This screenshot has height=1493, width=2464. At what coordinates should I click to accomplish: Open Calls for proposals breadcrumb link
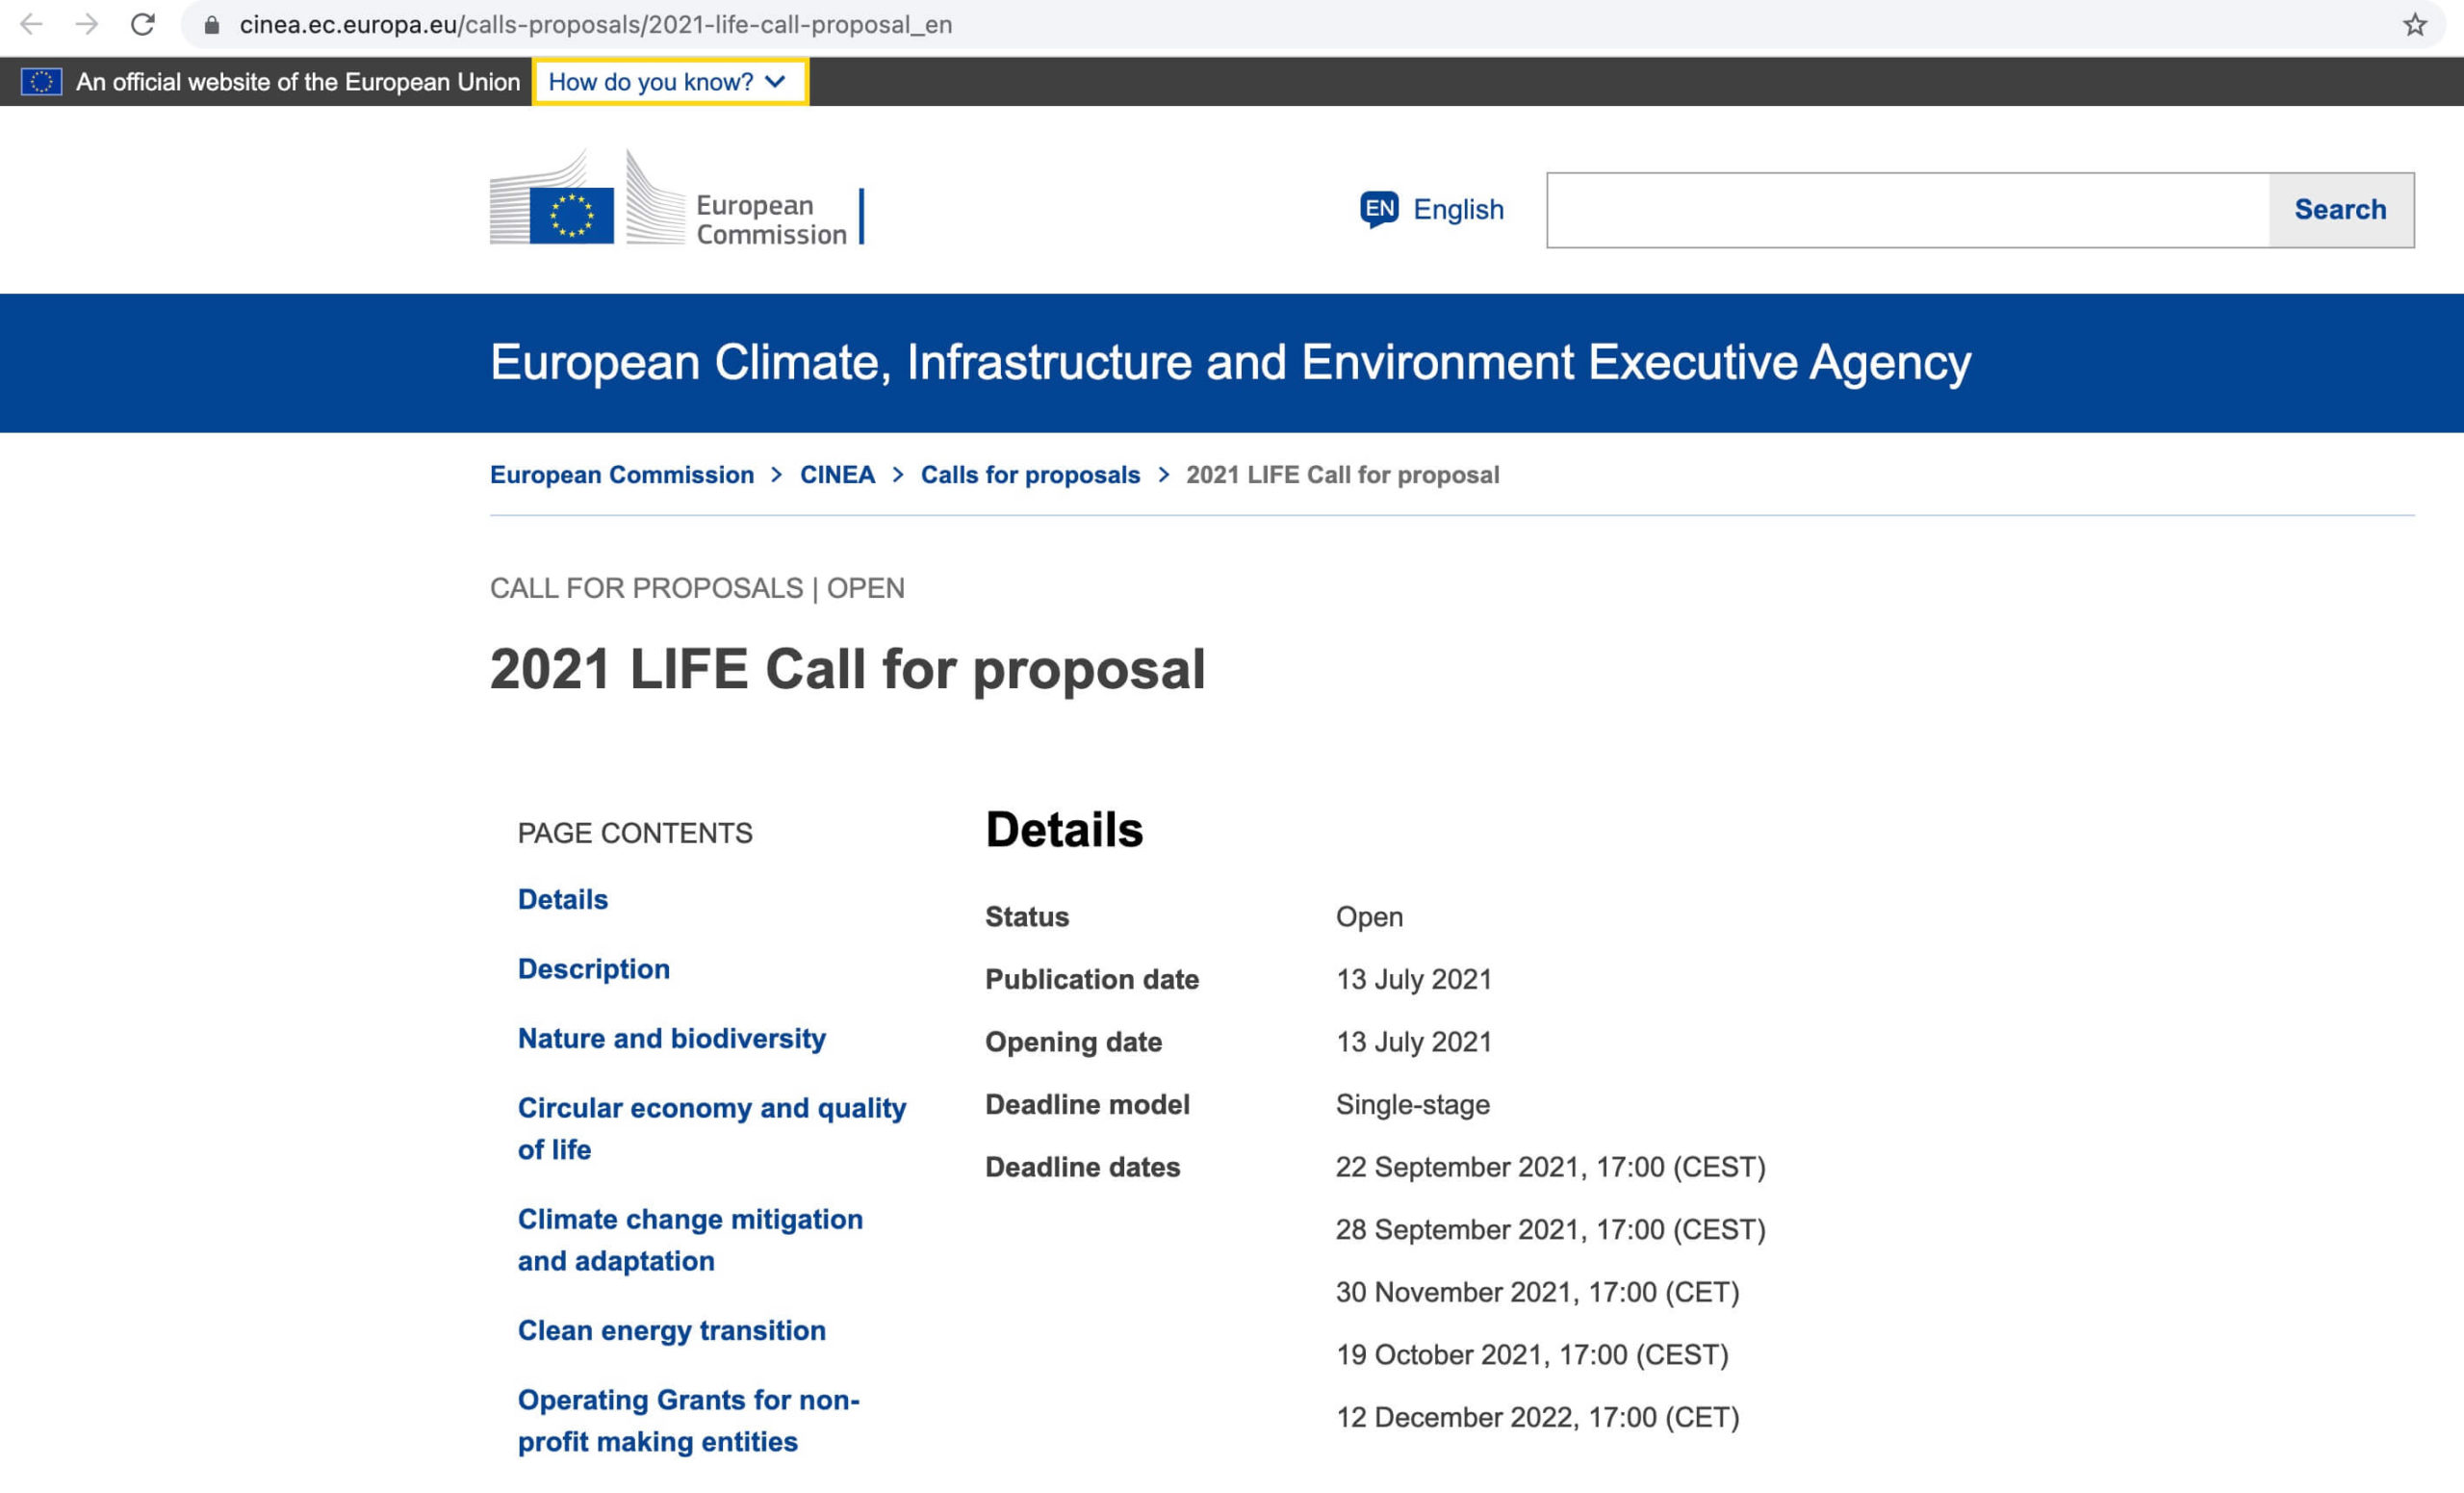click(1030, 475)
